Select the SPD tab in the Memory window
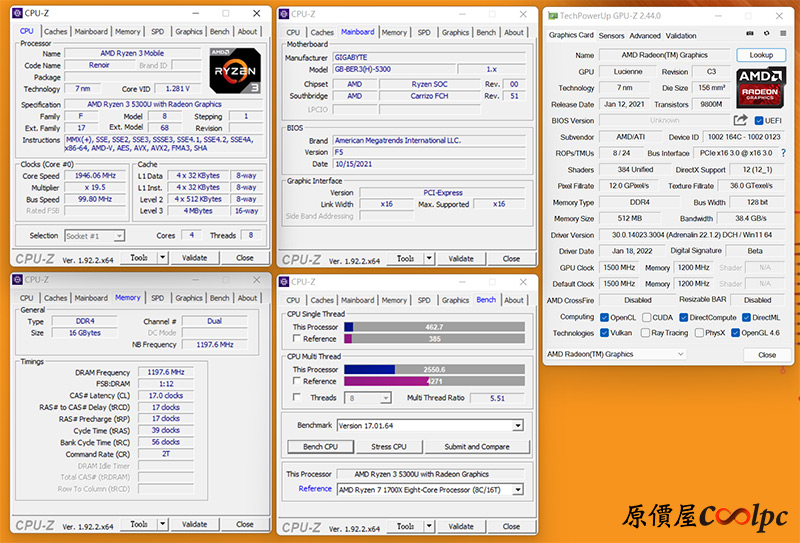The image size is (800, 543). click(x=158, y=298)
